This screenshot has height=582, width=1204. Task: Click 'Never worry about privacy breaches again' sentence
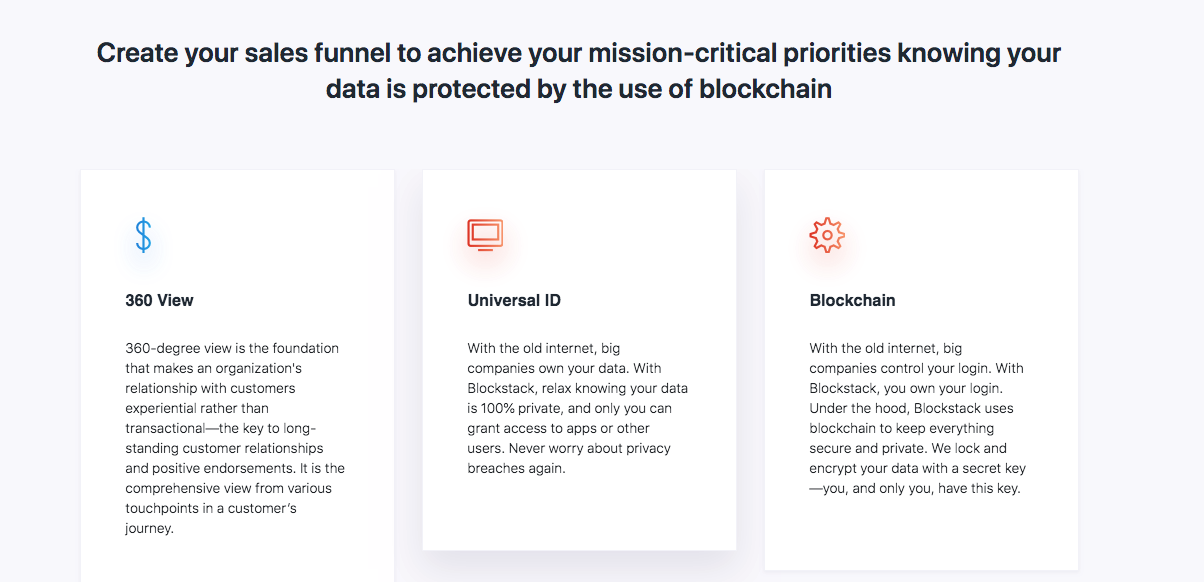[x=569, y=458]
